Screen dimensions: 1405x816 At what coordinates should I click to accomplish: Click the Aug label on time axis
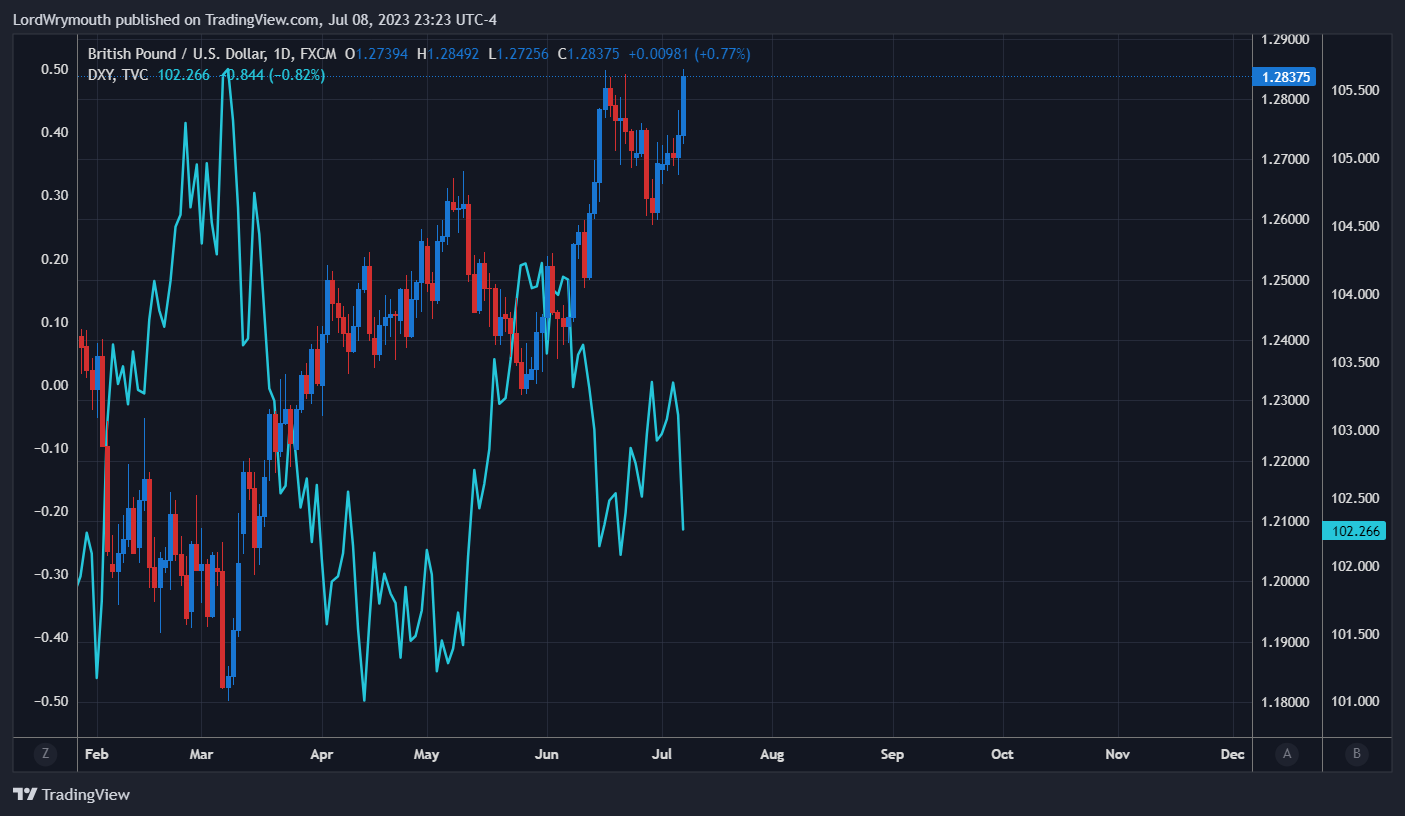(772, 754)
